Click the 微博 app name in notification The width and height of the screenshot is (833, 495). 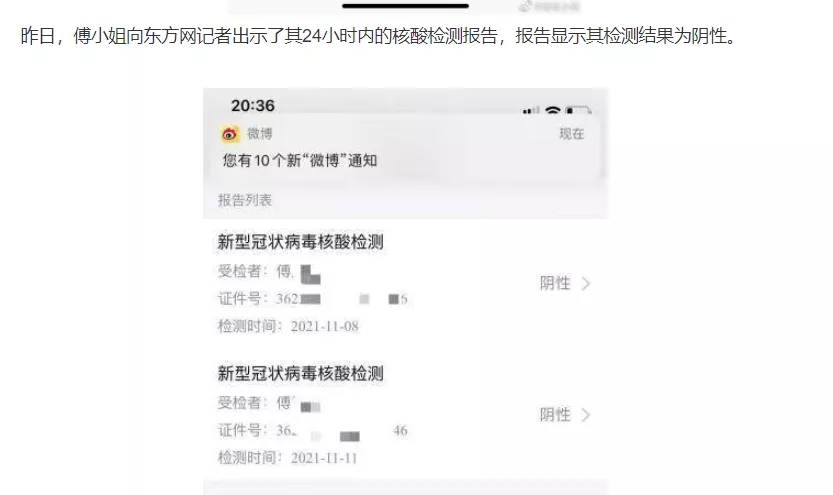[x=259, y=134]
